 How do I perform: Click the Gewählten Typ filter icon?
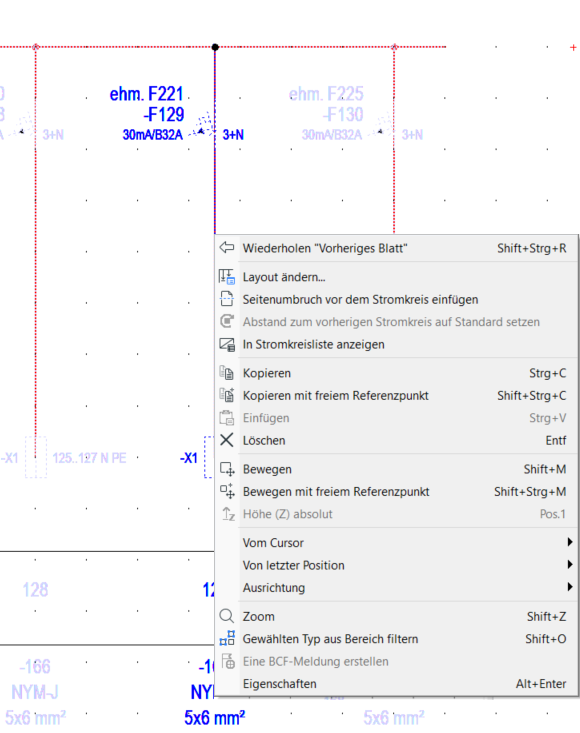pyautogui.click(x=227, y=639)
